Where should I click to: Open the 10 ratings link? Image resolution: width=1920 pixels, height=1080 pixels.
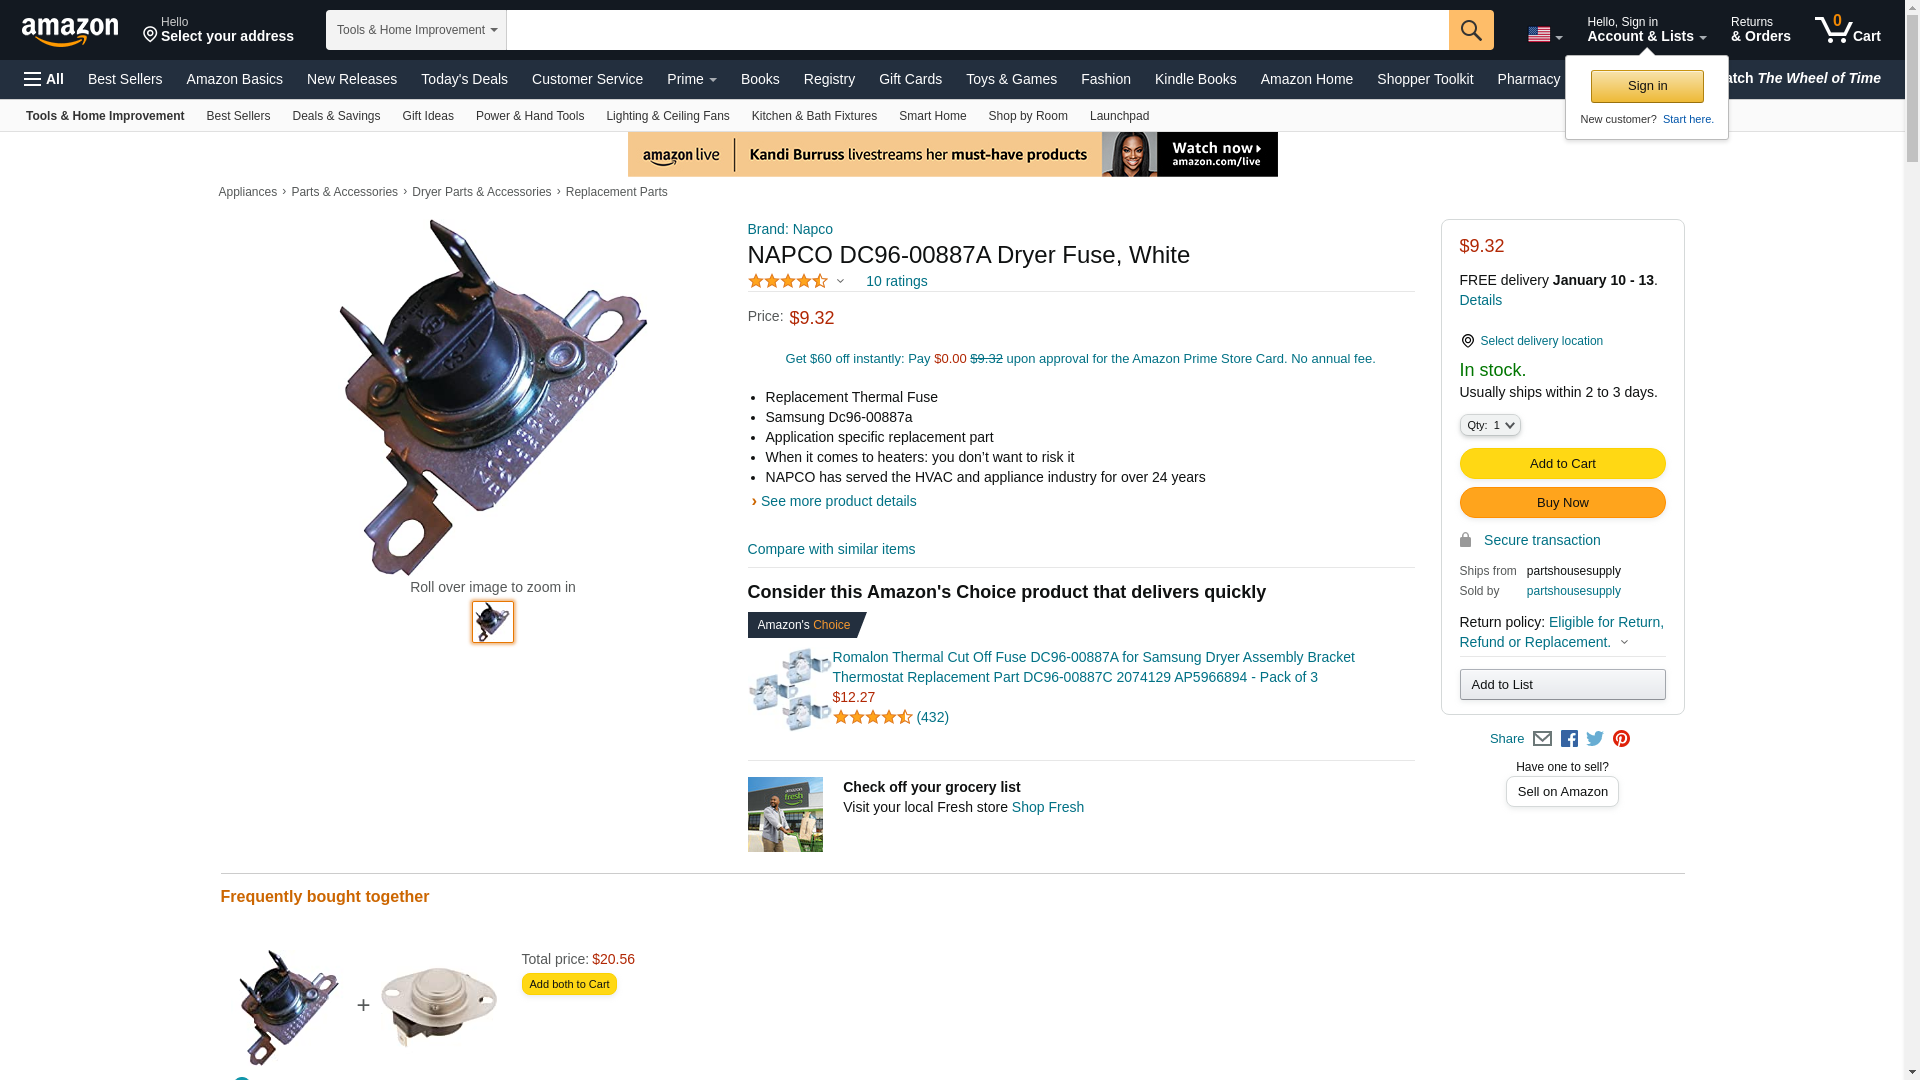[896, 281]
